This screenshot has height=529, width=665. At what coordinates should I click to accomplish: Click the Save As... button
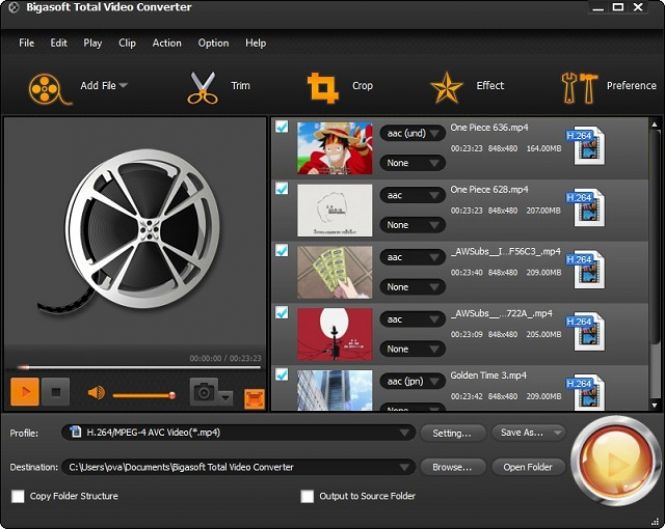(x=528, y=433)
